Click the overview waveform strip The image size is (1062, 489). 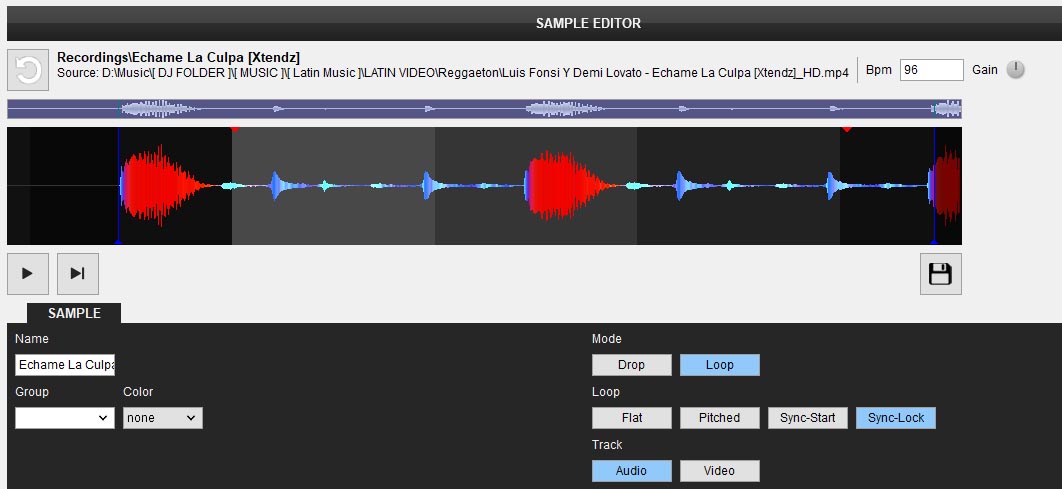[484, 108]
